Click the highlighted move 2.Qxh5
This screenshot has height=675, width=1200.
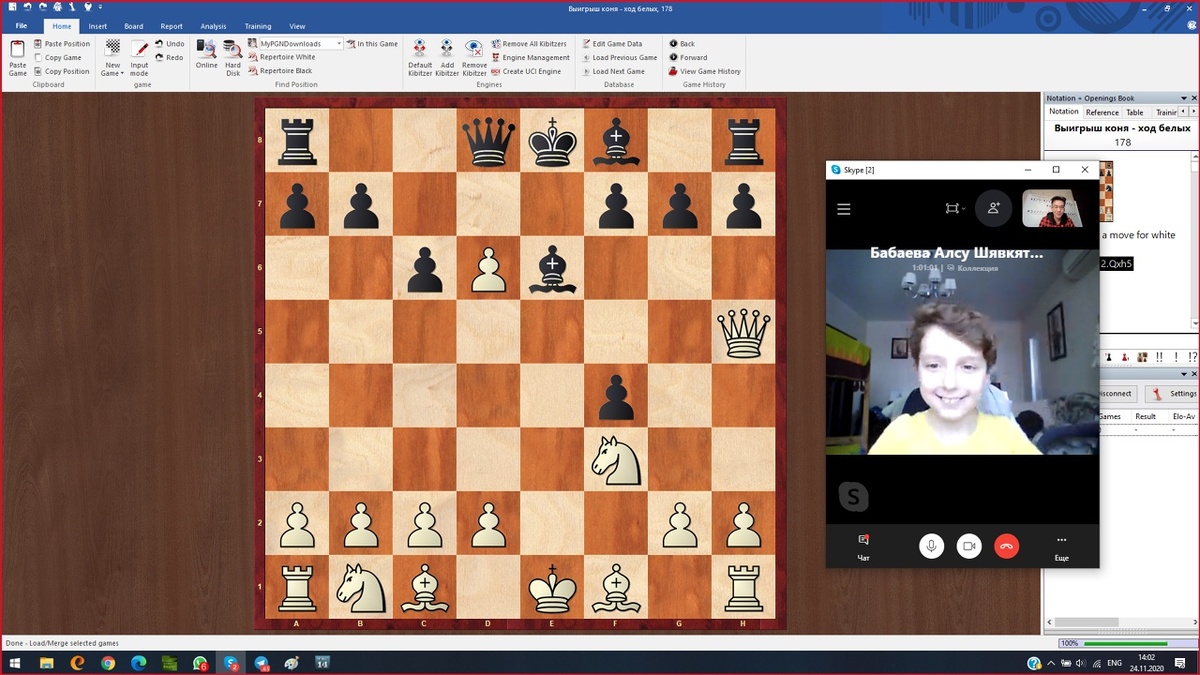point(1115,263)
